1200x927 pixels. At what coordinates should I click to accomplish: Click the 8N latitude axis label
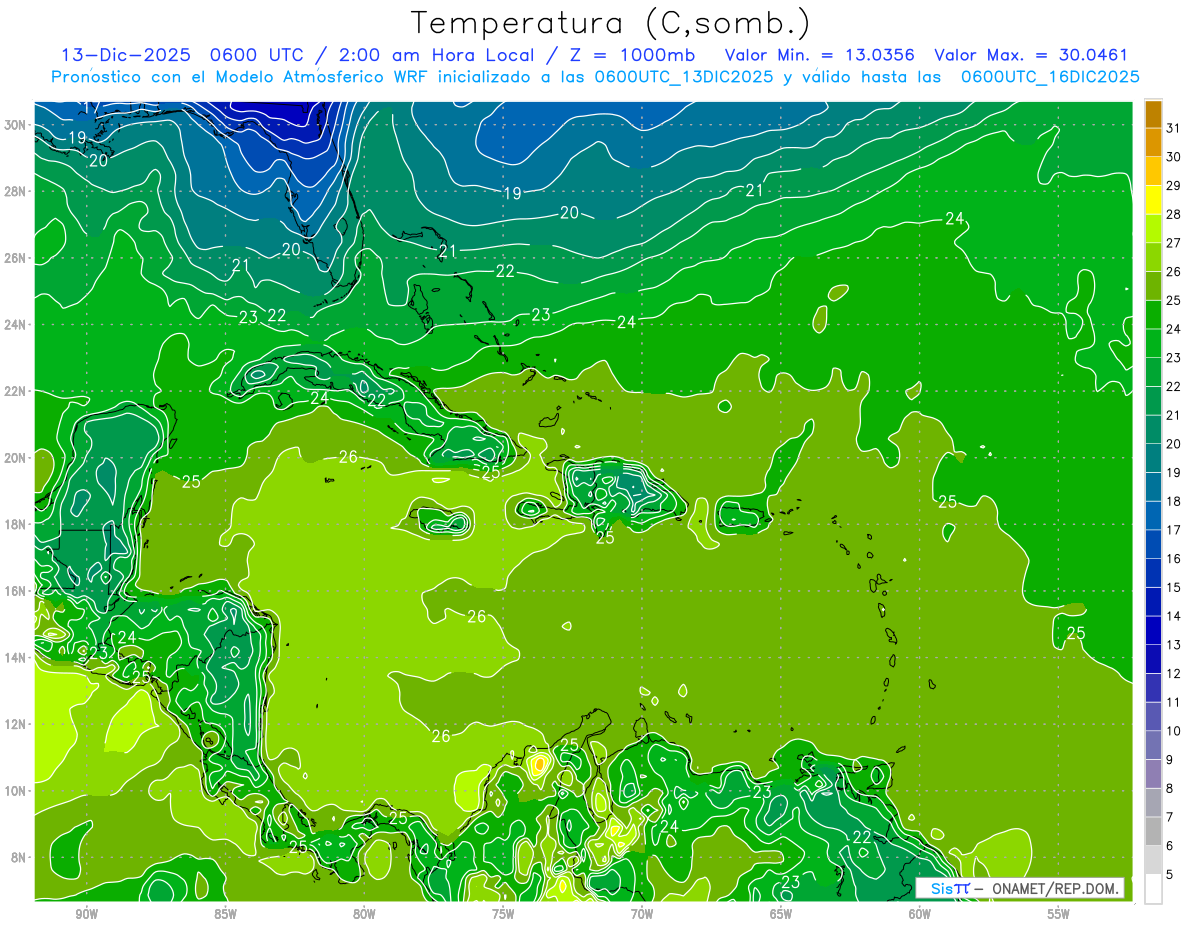point(19,857)
